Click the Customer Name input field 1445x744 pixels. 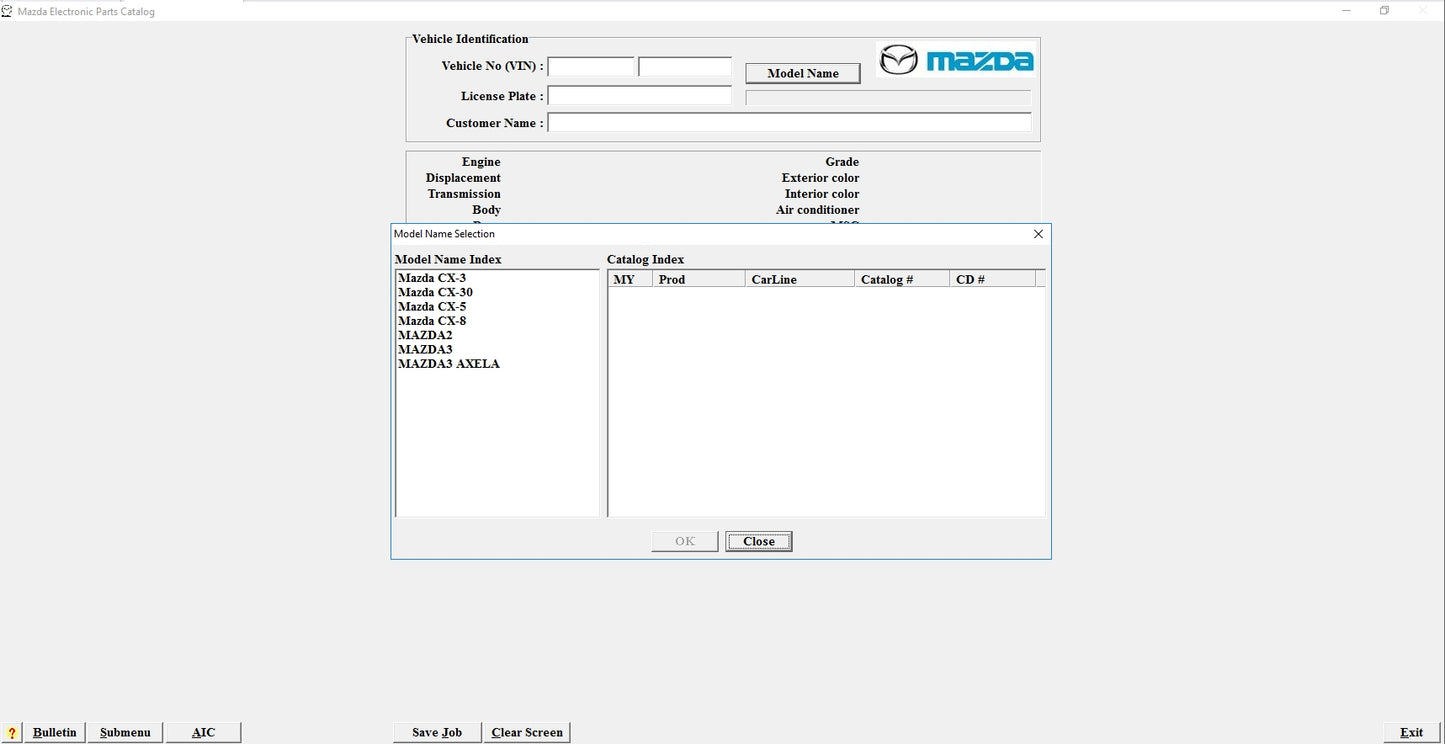[789, 123]
